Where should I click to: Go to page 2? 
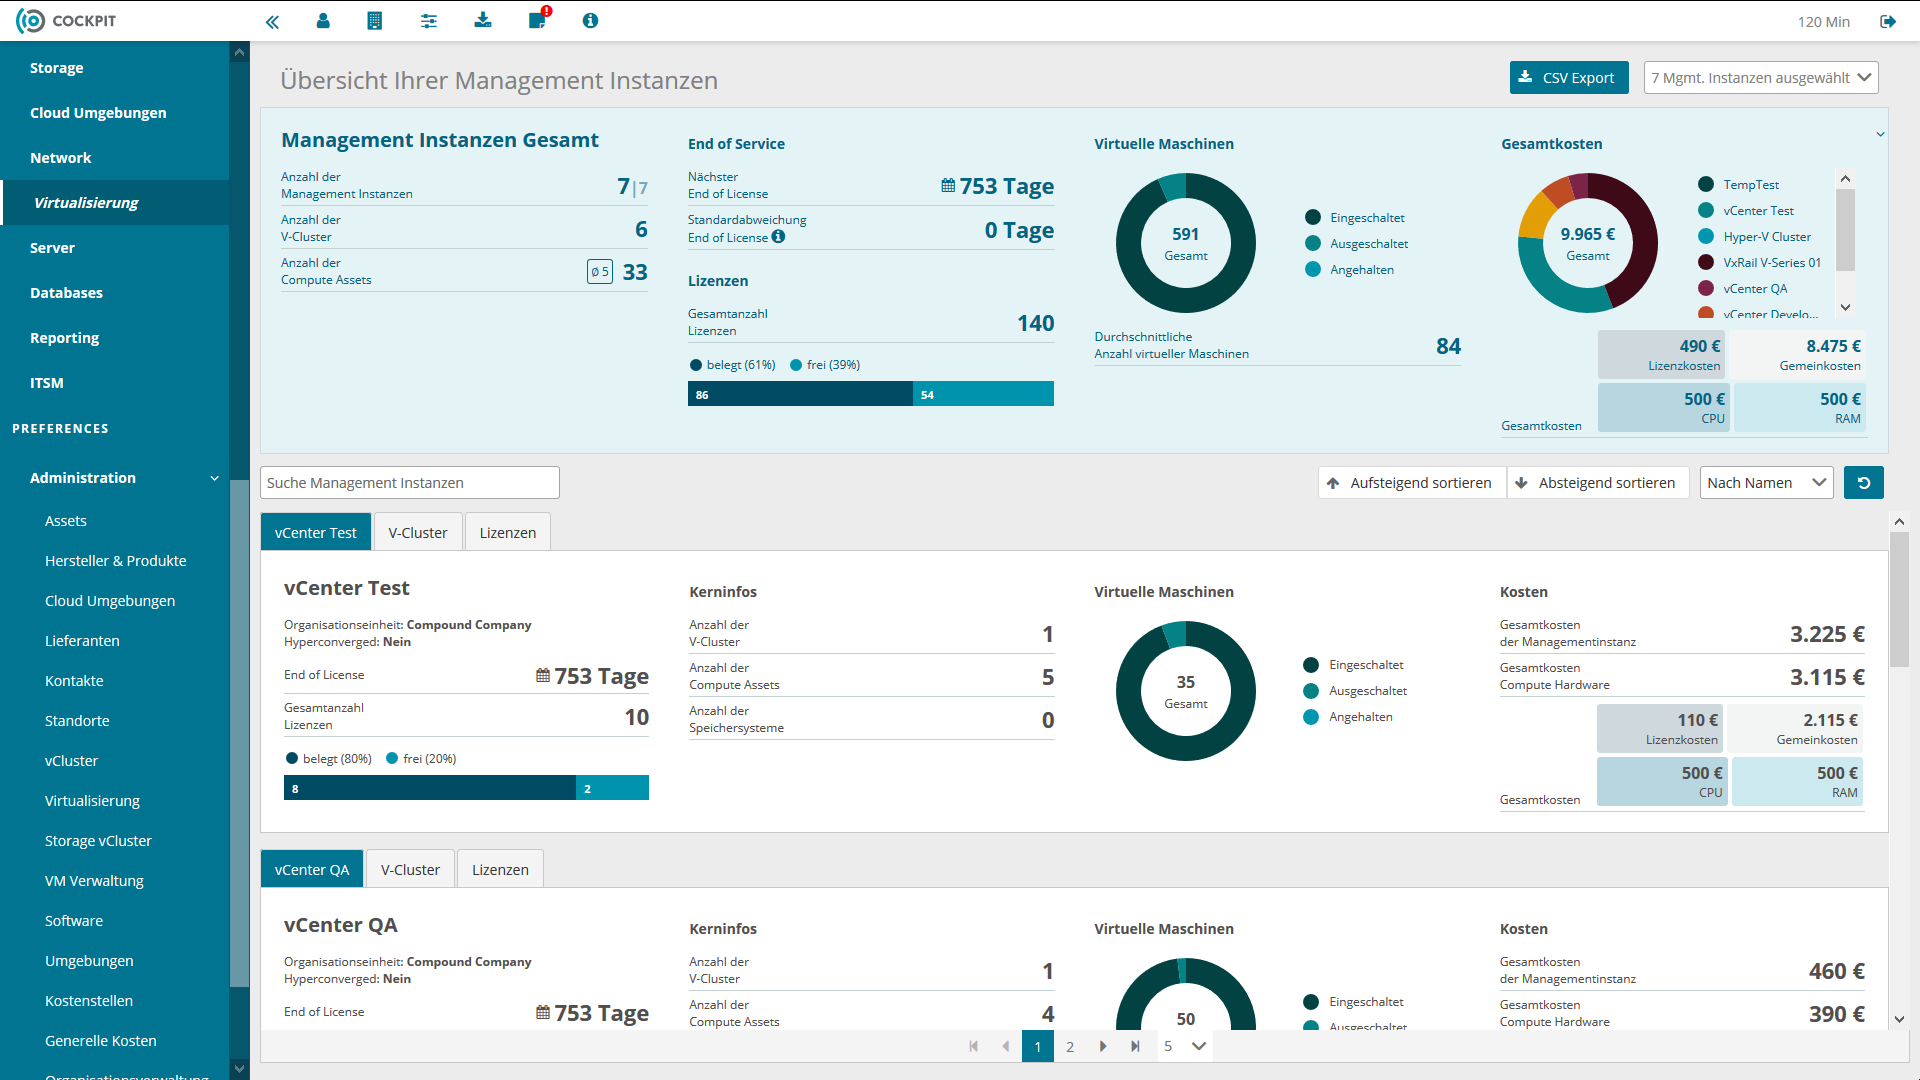[1070, 1047]
